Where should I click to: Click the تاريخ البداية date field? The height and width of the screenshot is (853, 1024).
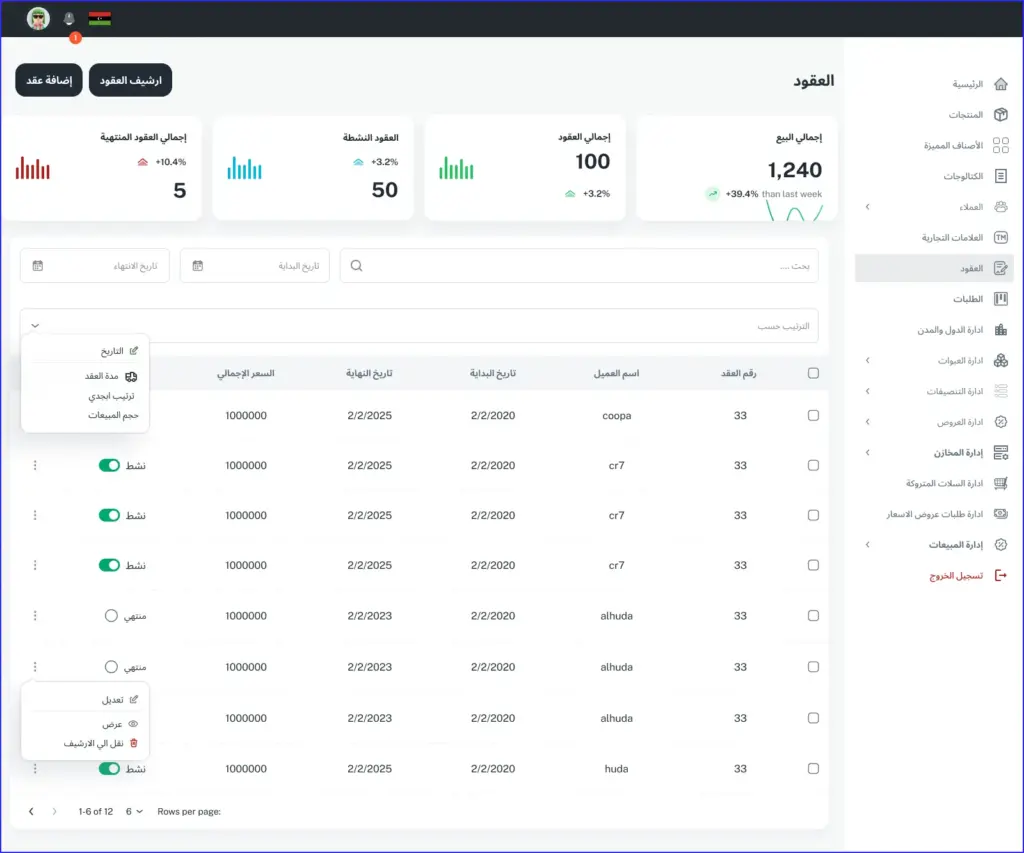[255, 266]
